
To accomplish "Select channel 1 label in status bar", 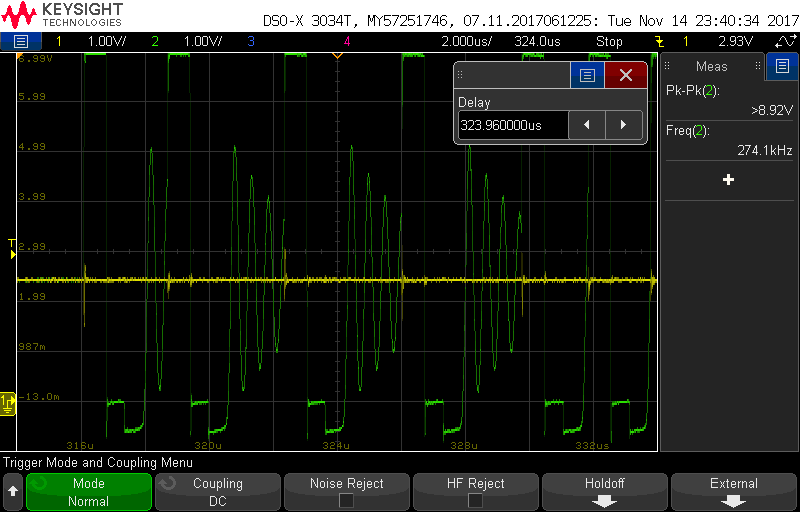I will tap(59, 41).
